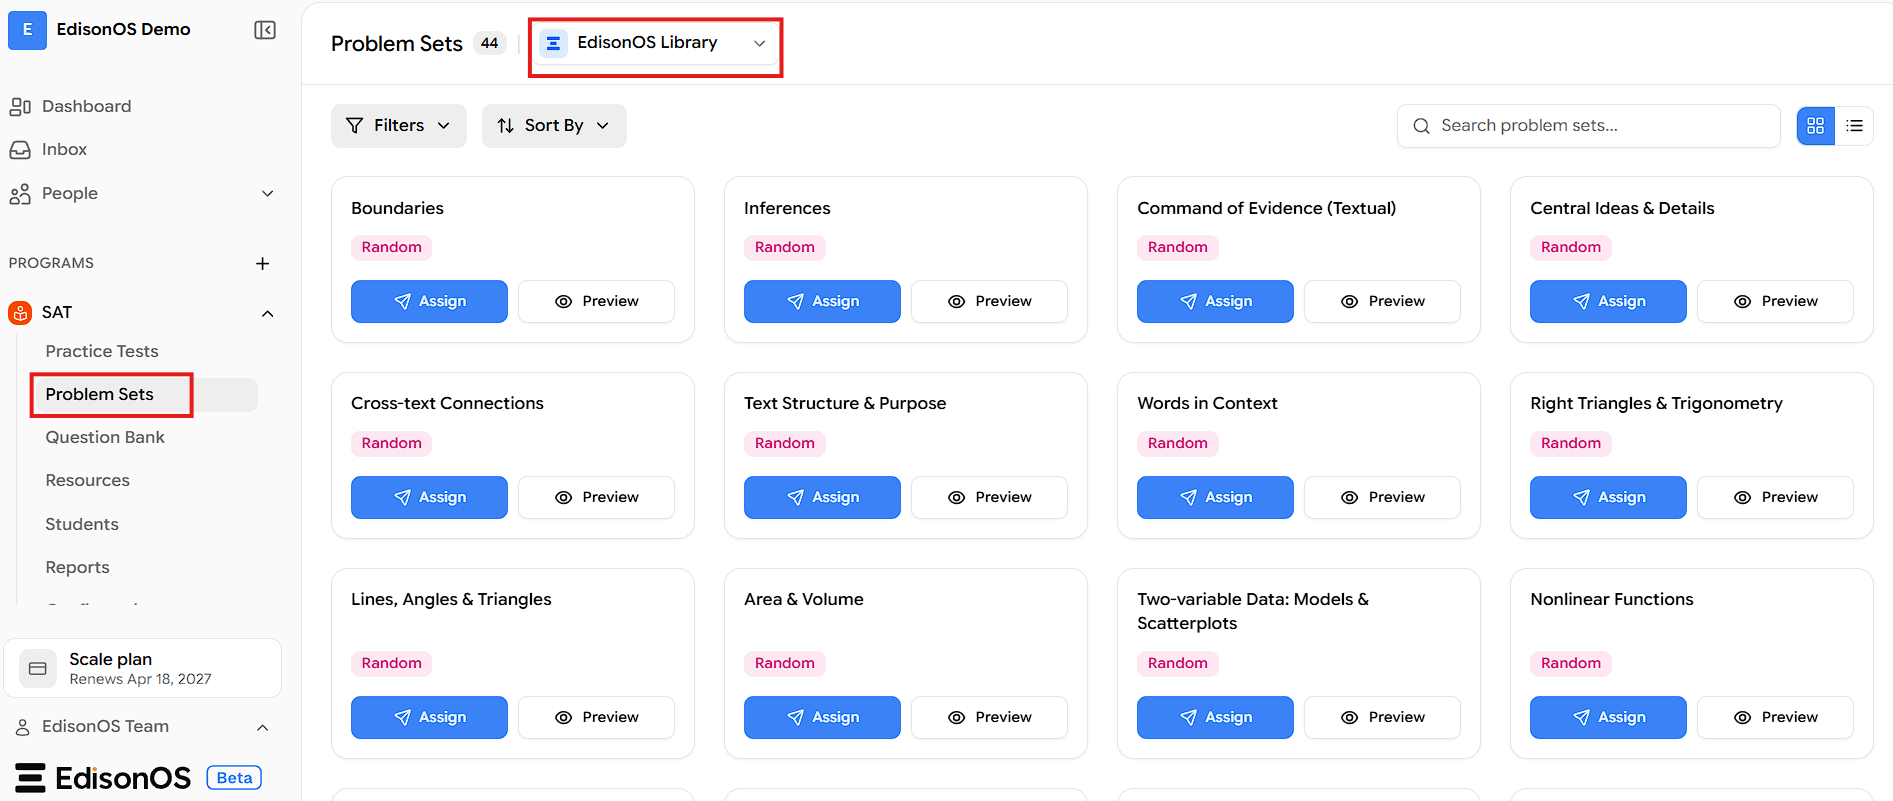Open Question Bank in SAT menu
Screen dimensions: 1893x801
(105, 437)
